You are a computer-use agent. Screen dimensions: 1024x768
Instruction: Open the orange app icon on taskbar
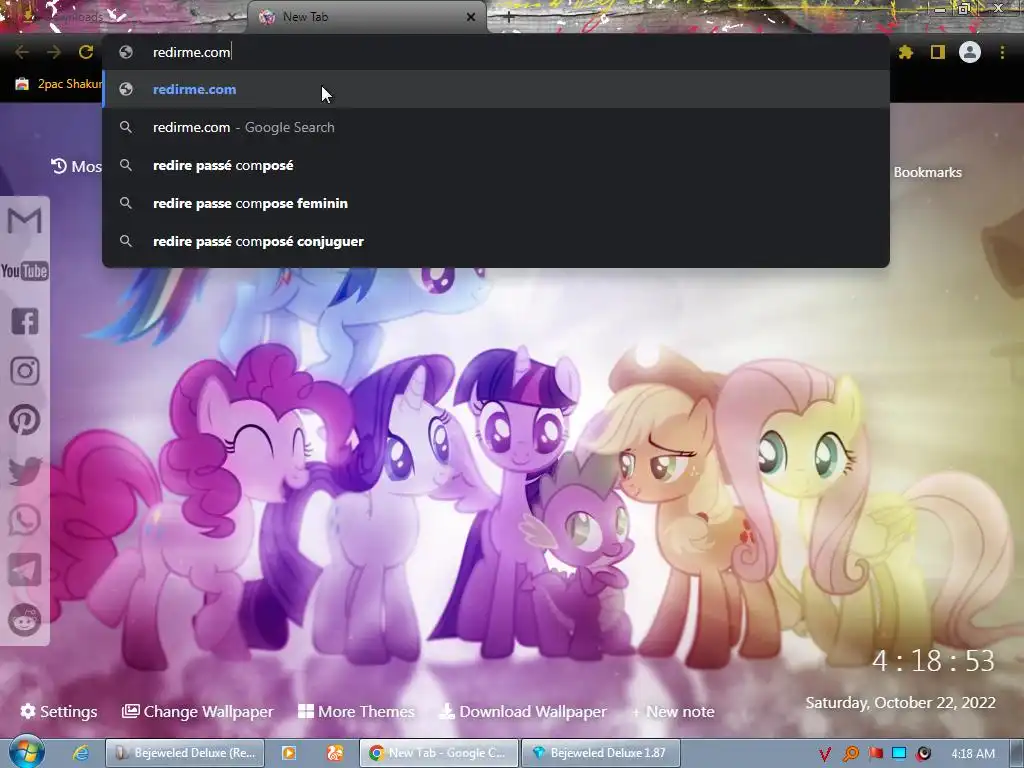coord(334,753)
